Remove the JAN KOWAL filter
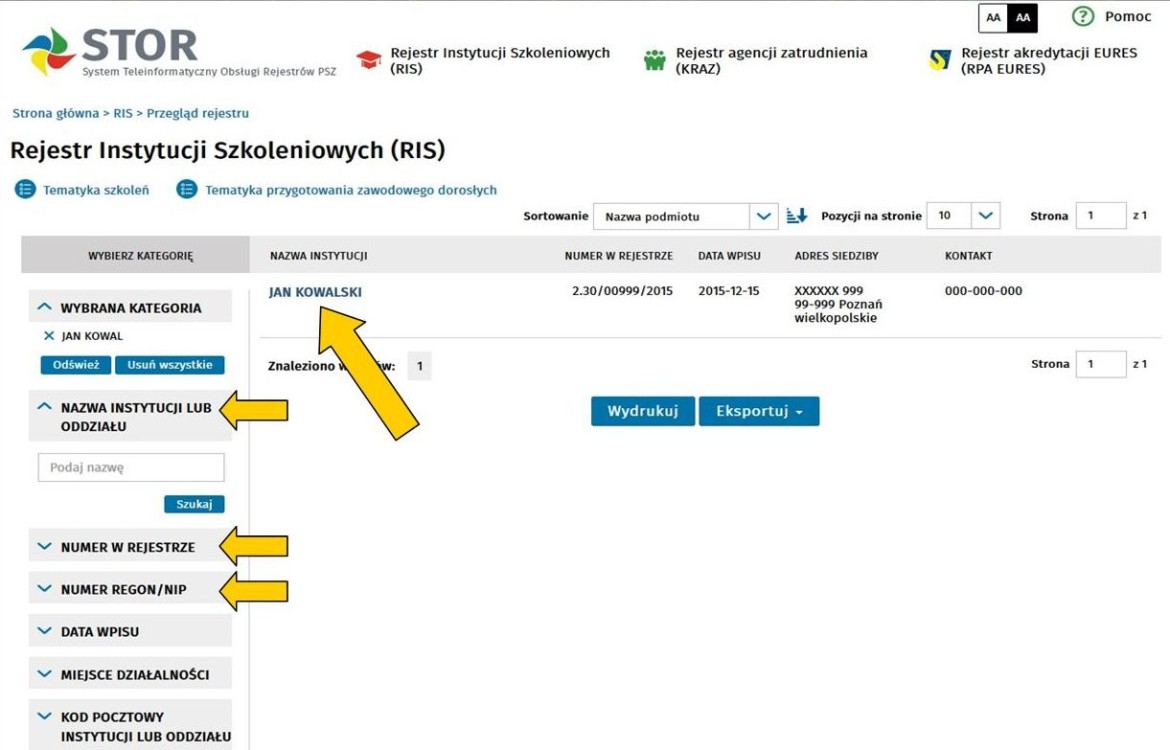 (x=49, y=336)
